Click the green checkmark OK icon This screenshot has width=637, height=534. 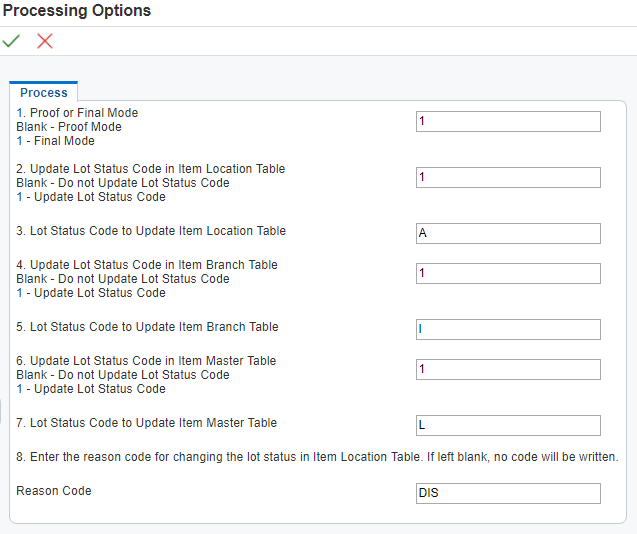pos(12,41)
